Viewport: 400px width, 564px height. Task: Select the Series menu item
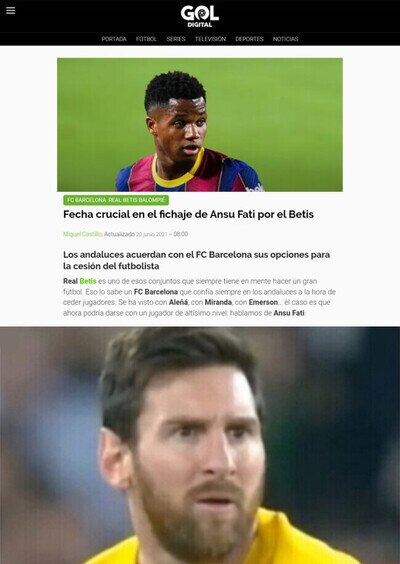pos(176,39)
